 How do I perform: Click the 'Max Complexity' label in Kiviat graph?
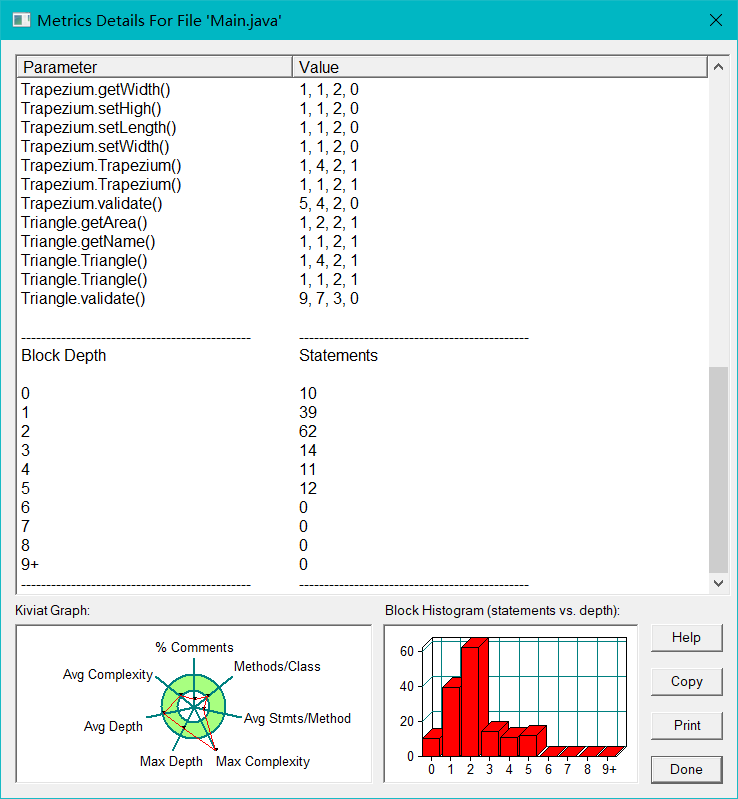tap(263, 761)
